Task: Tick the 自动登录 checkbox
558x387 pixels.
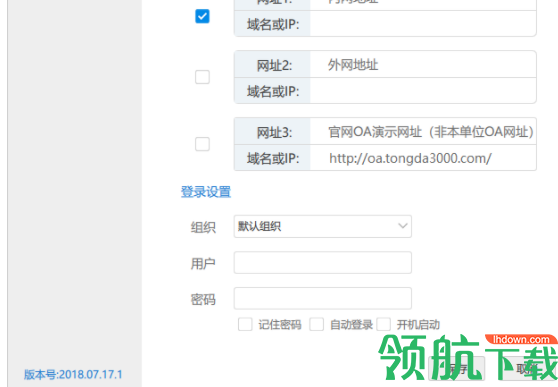Action: [316, 324]
